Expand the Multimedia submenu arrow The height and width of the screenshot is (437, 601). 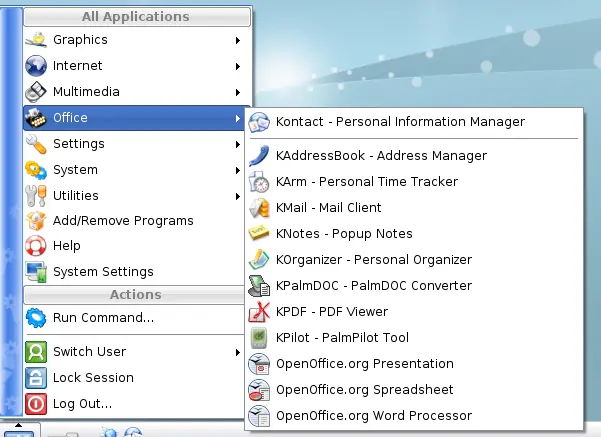(238, 92)
